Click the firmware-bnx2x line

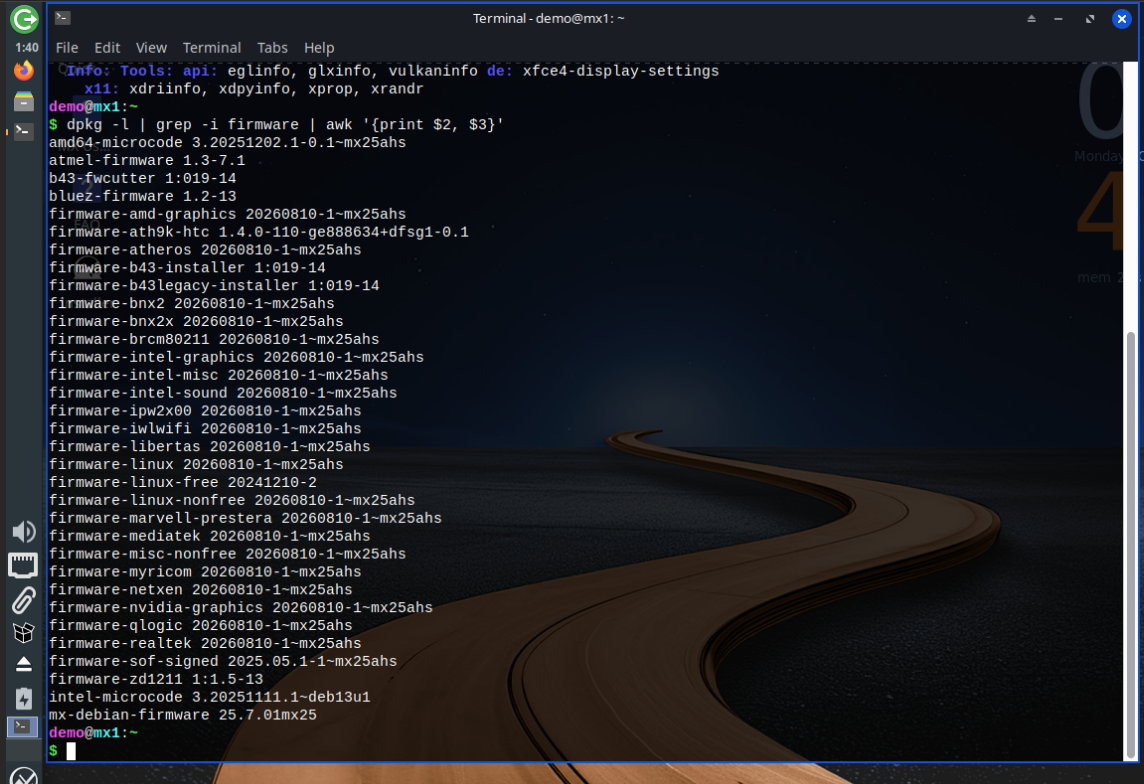196,322
